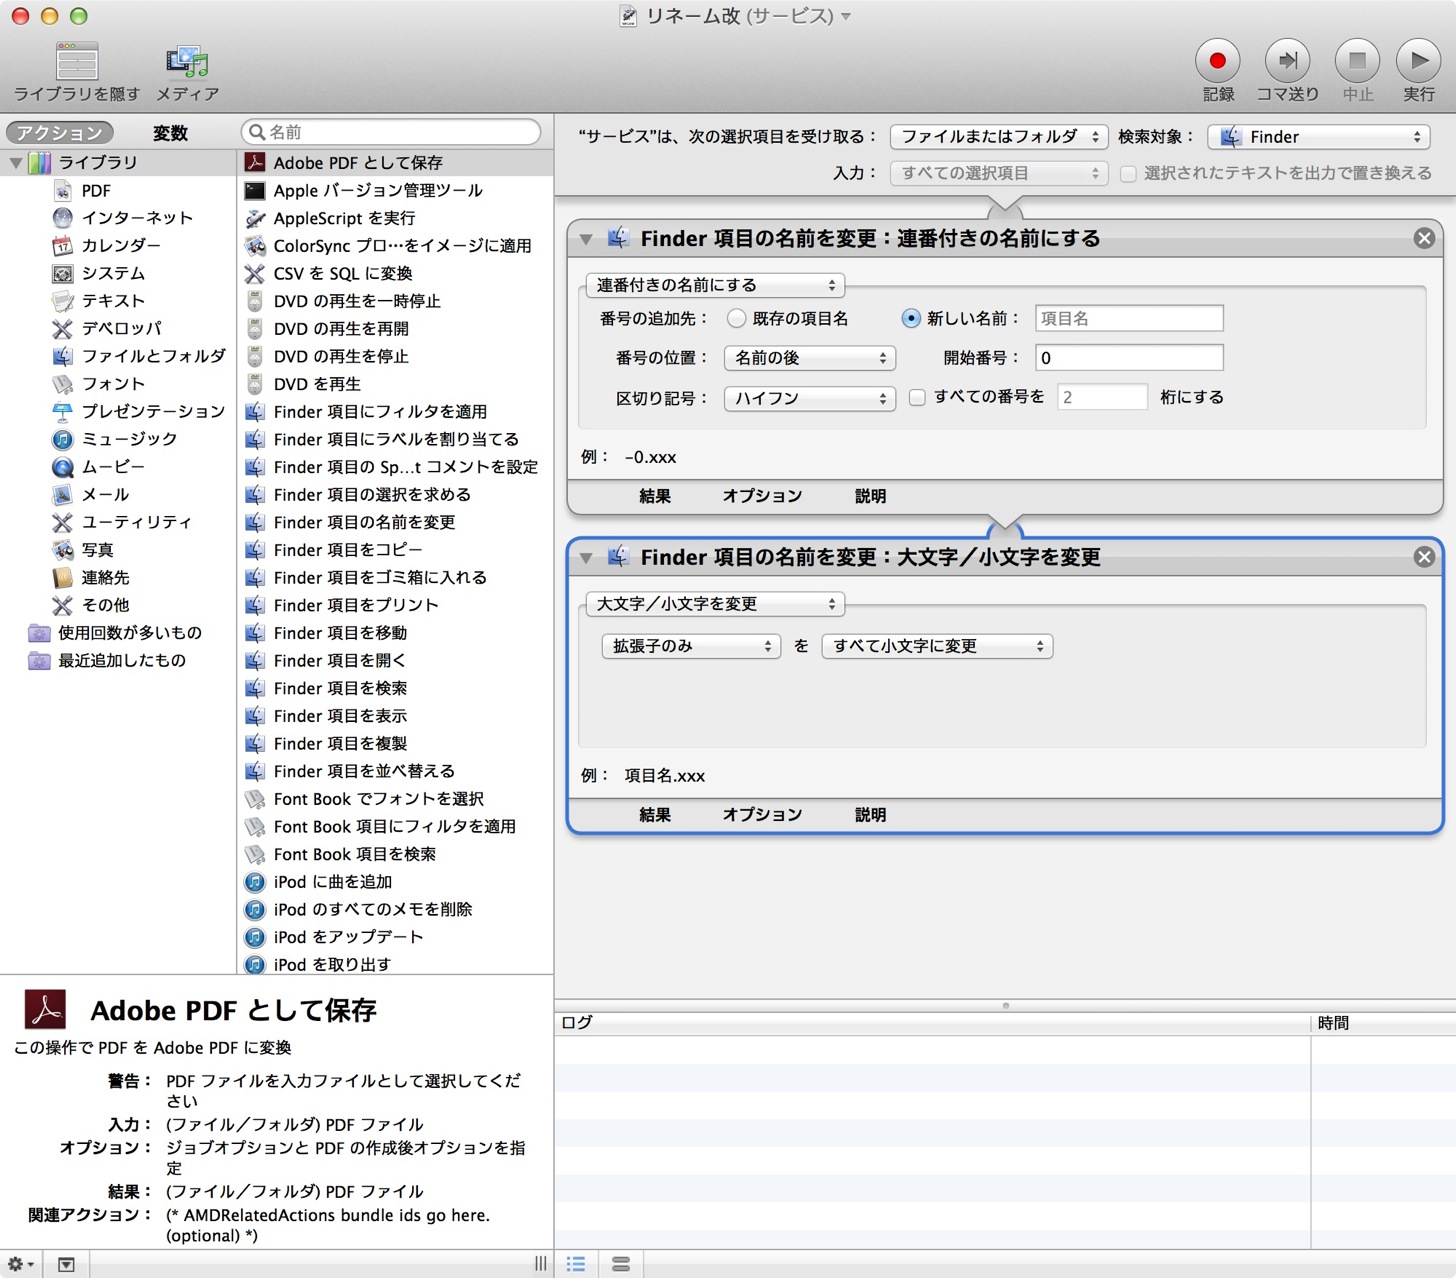Screen dimensions: 1456x1278
Task: Open the Media (メディア) browser
Action: coord(187,72)
